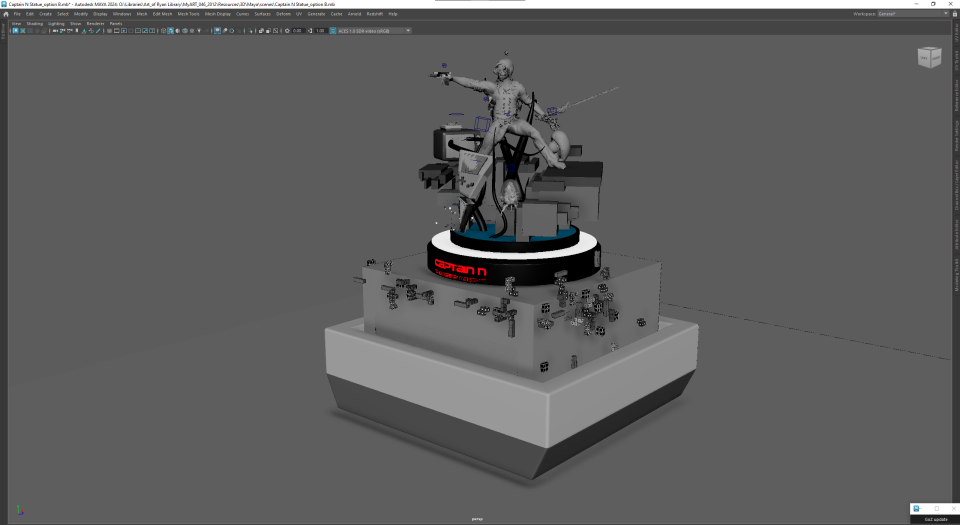Image resolution: width=960 pixels, height=525 pixels.
Task: Toggle the color management view transform icon
Action: point(332,31)
